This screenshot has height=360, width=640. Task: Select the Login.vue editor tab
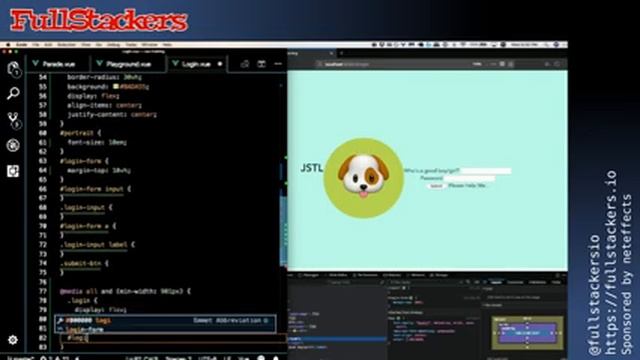coord(196,64)
